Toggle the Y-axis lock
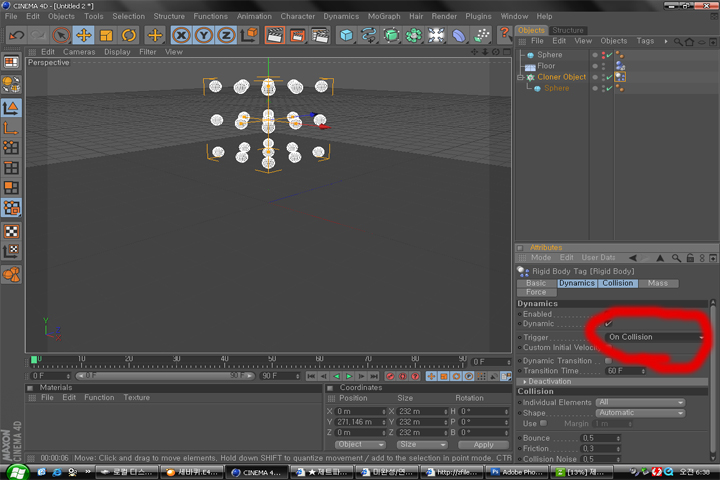The height and width of the screenshot is (480, 720). tap(203, 35)
